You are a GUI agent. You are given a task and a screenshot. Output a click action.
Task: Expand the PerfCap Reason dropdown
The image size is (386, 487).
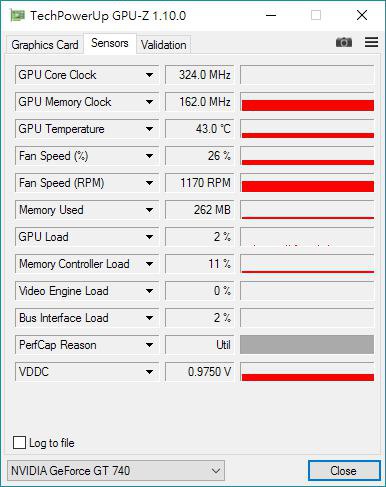tap(149, 345)
